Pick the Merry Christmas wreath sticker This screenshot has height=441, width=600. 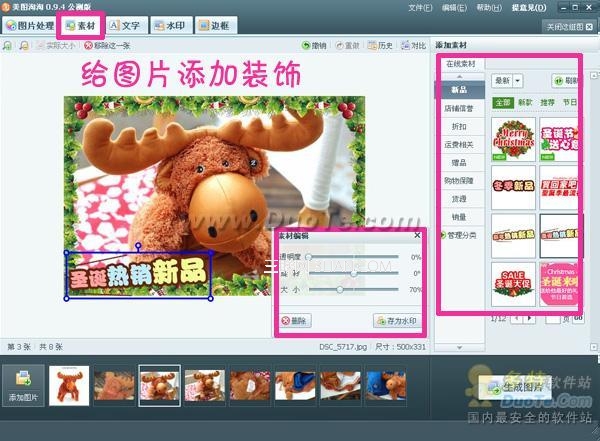513,139
